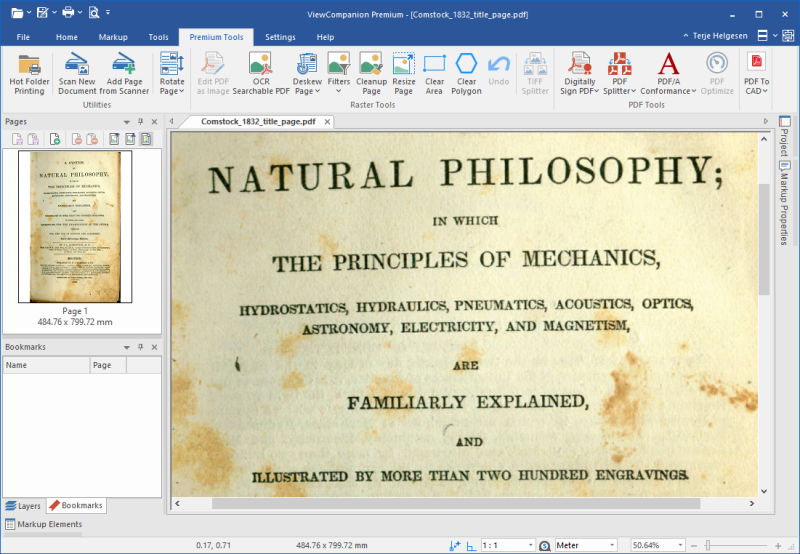The height and width of the screenshot is (554, 800).
Task: Click the first save page icon in Pages panel
Action: coord(17,139)
